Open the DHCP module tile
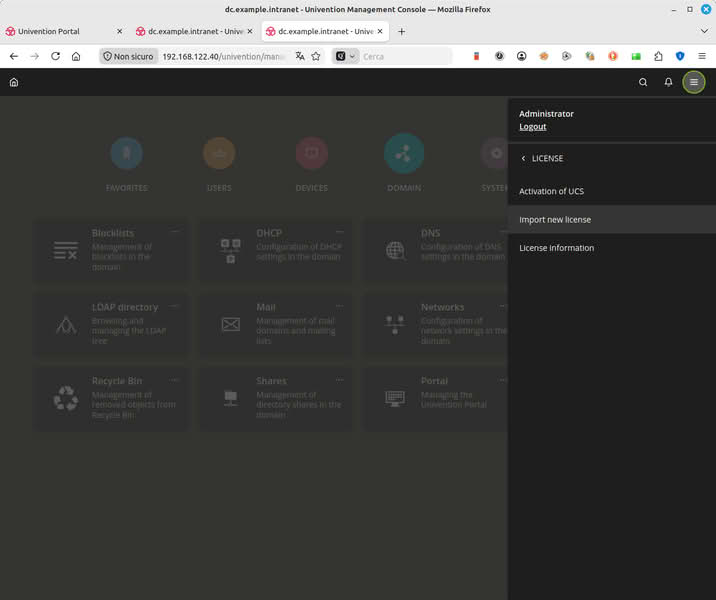 click(276, 250)
